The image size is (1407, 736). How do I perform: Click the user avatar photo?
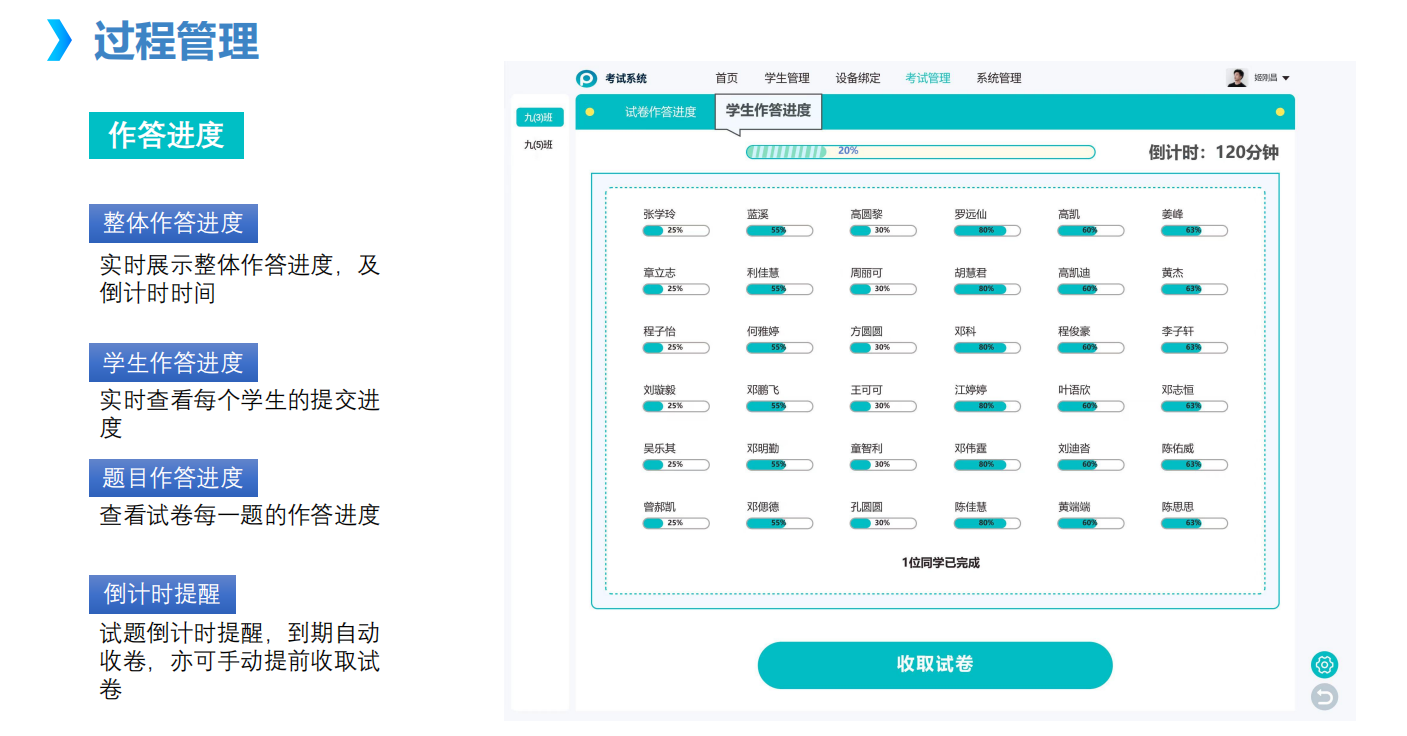click(x=1237, y=78)
